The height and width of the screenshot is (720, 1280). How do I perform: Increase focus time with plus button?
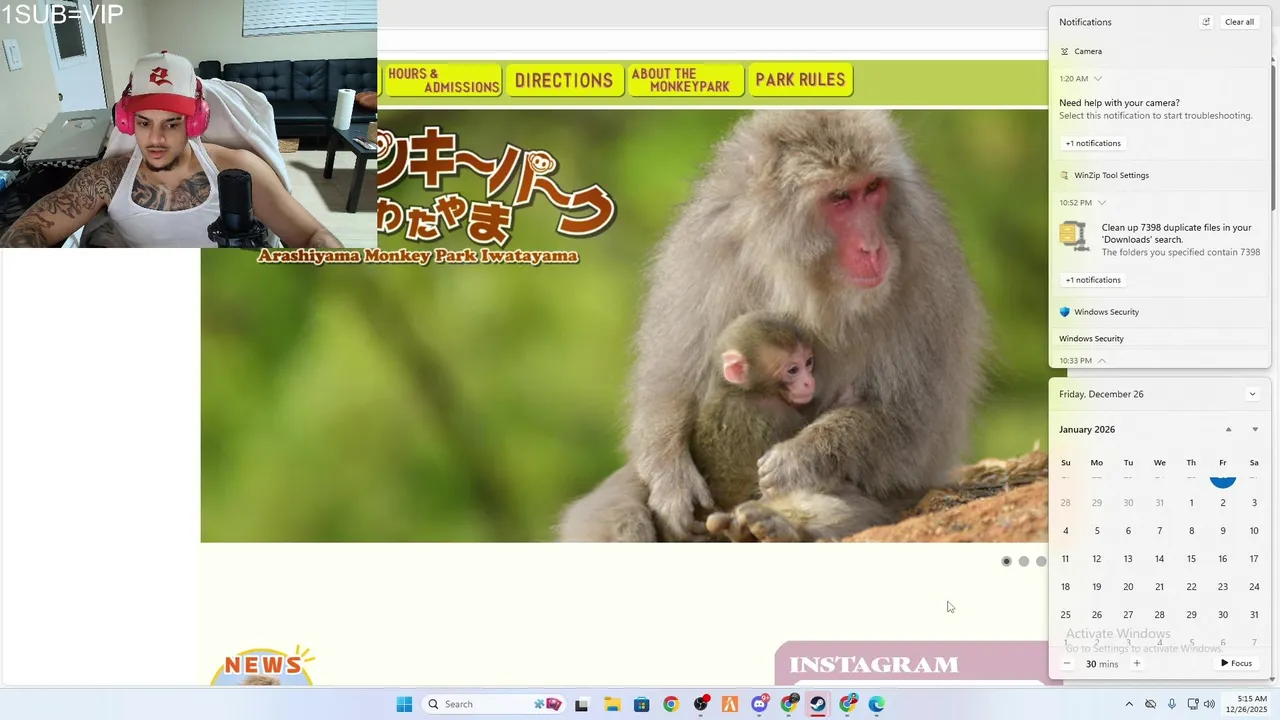1136,663
